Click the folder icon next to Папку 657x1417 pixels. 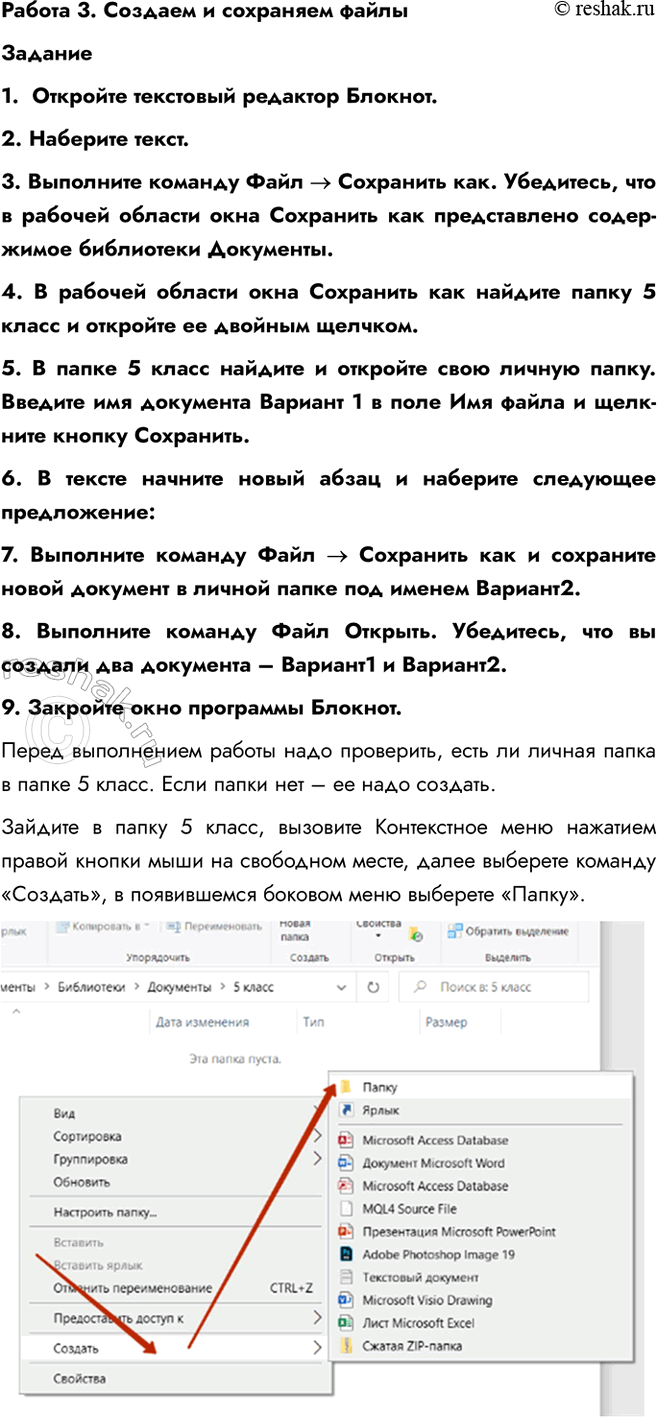point(344,1087)
